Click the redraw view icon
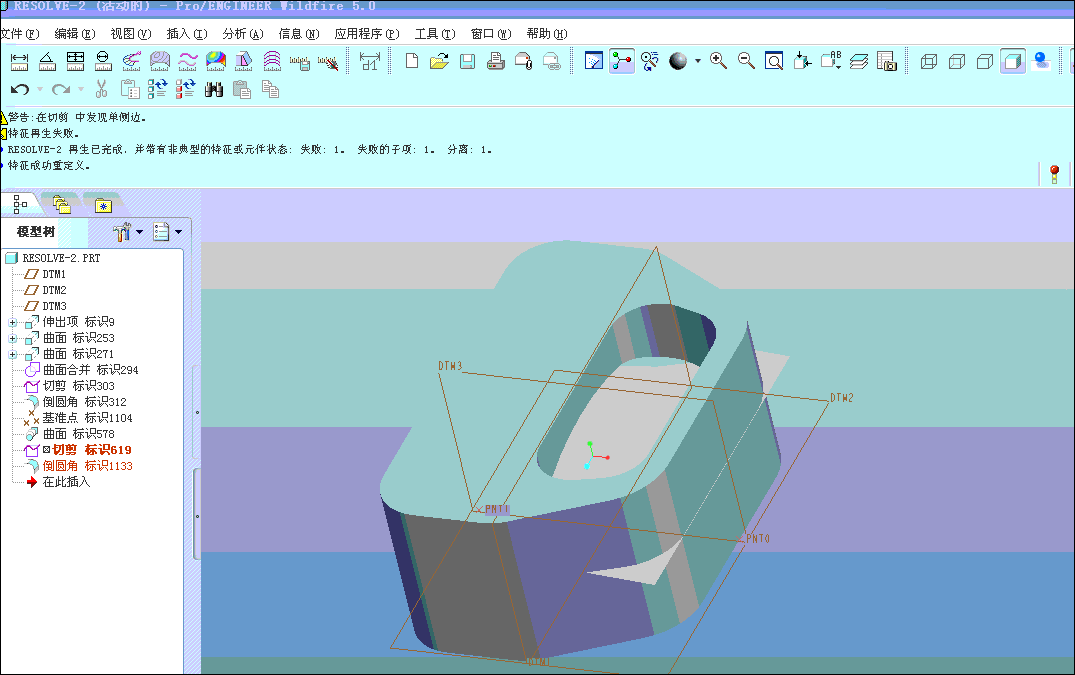The image size is (1075, 675). pos(594,61)
